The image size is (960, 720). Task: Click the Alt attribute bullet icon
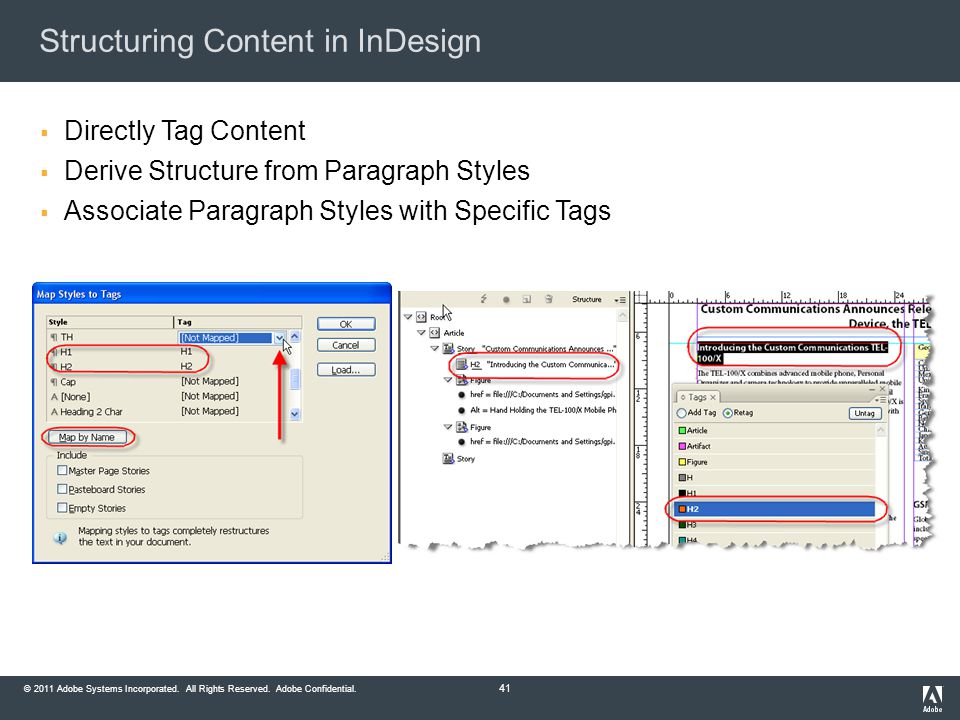click(x=462, y=411)
